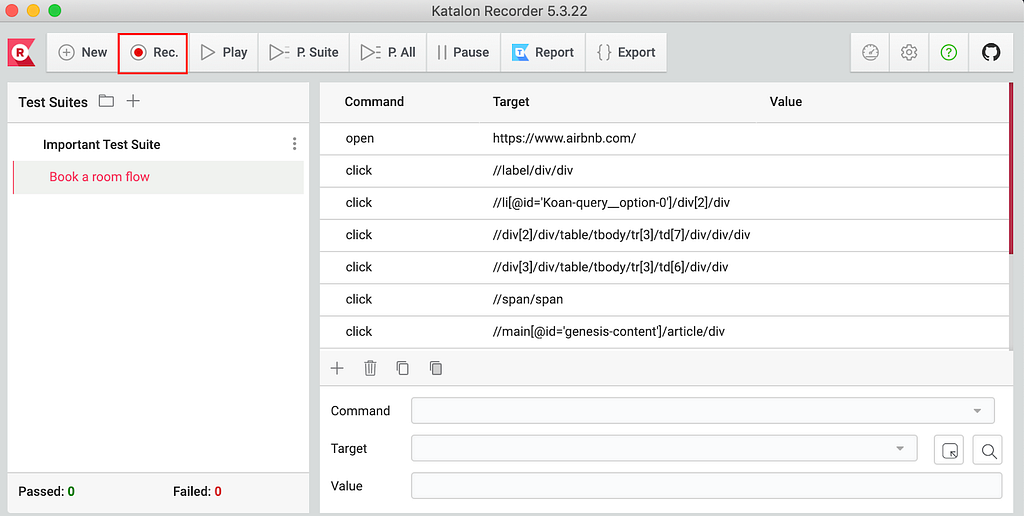Image resolution: width=1024 pixels, height=516 pixels.
Task: Click the Katalon Recorder logo icon
Action: click(21, 52)
